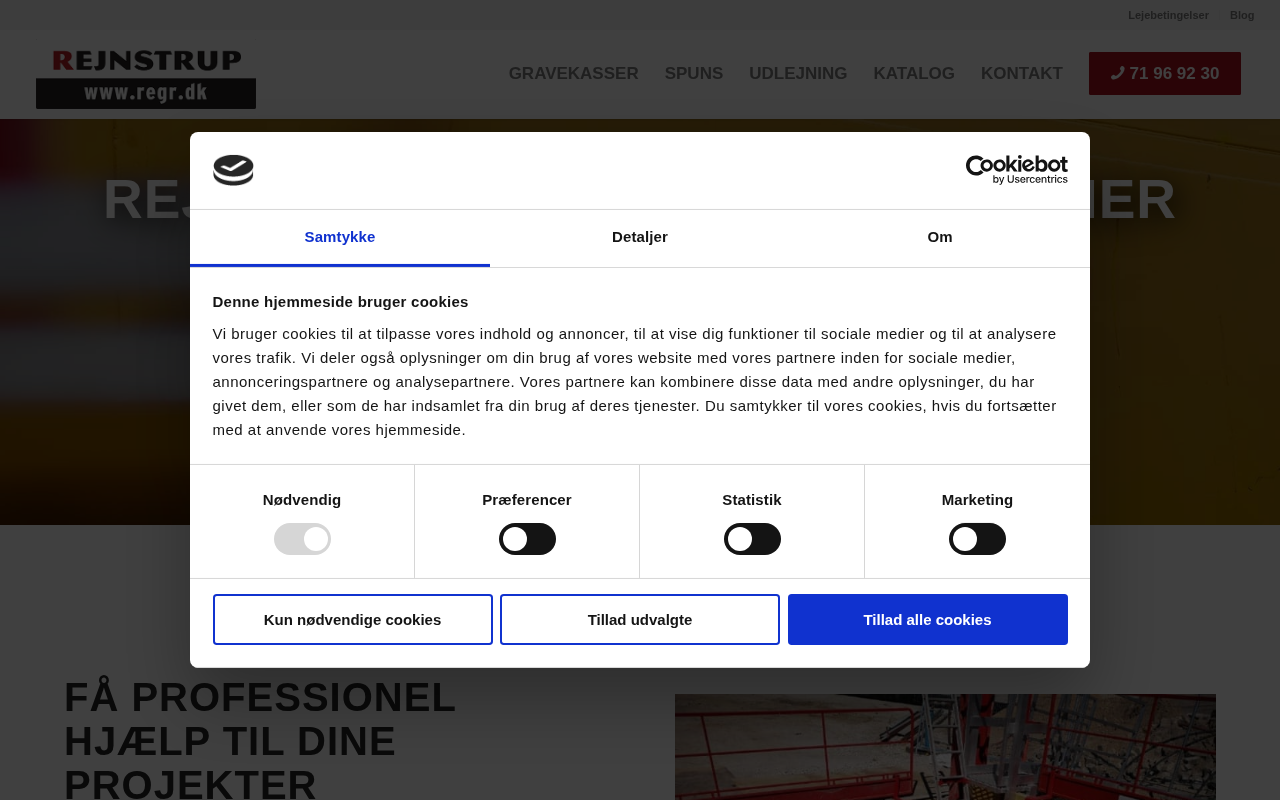Screen dimensions: 1280x800
Task: Go to the Kontakt page
Action: coord(1022,74)
